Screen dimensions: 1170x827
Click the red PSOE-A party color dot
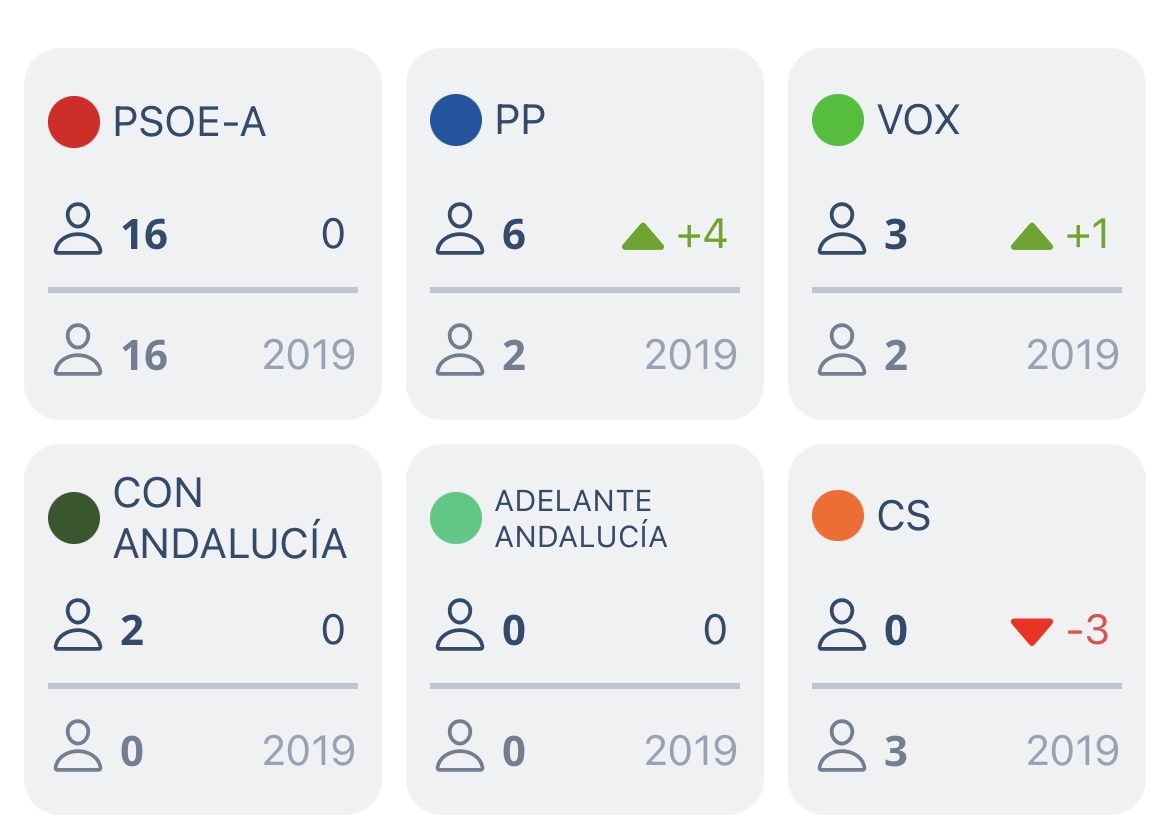[x=74, y=122]
